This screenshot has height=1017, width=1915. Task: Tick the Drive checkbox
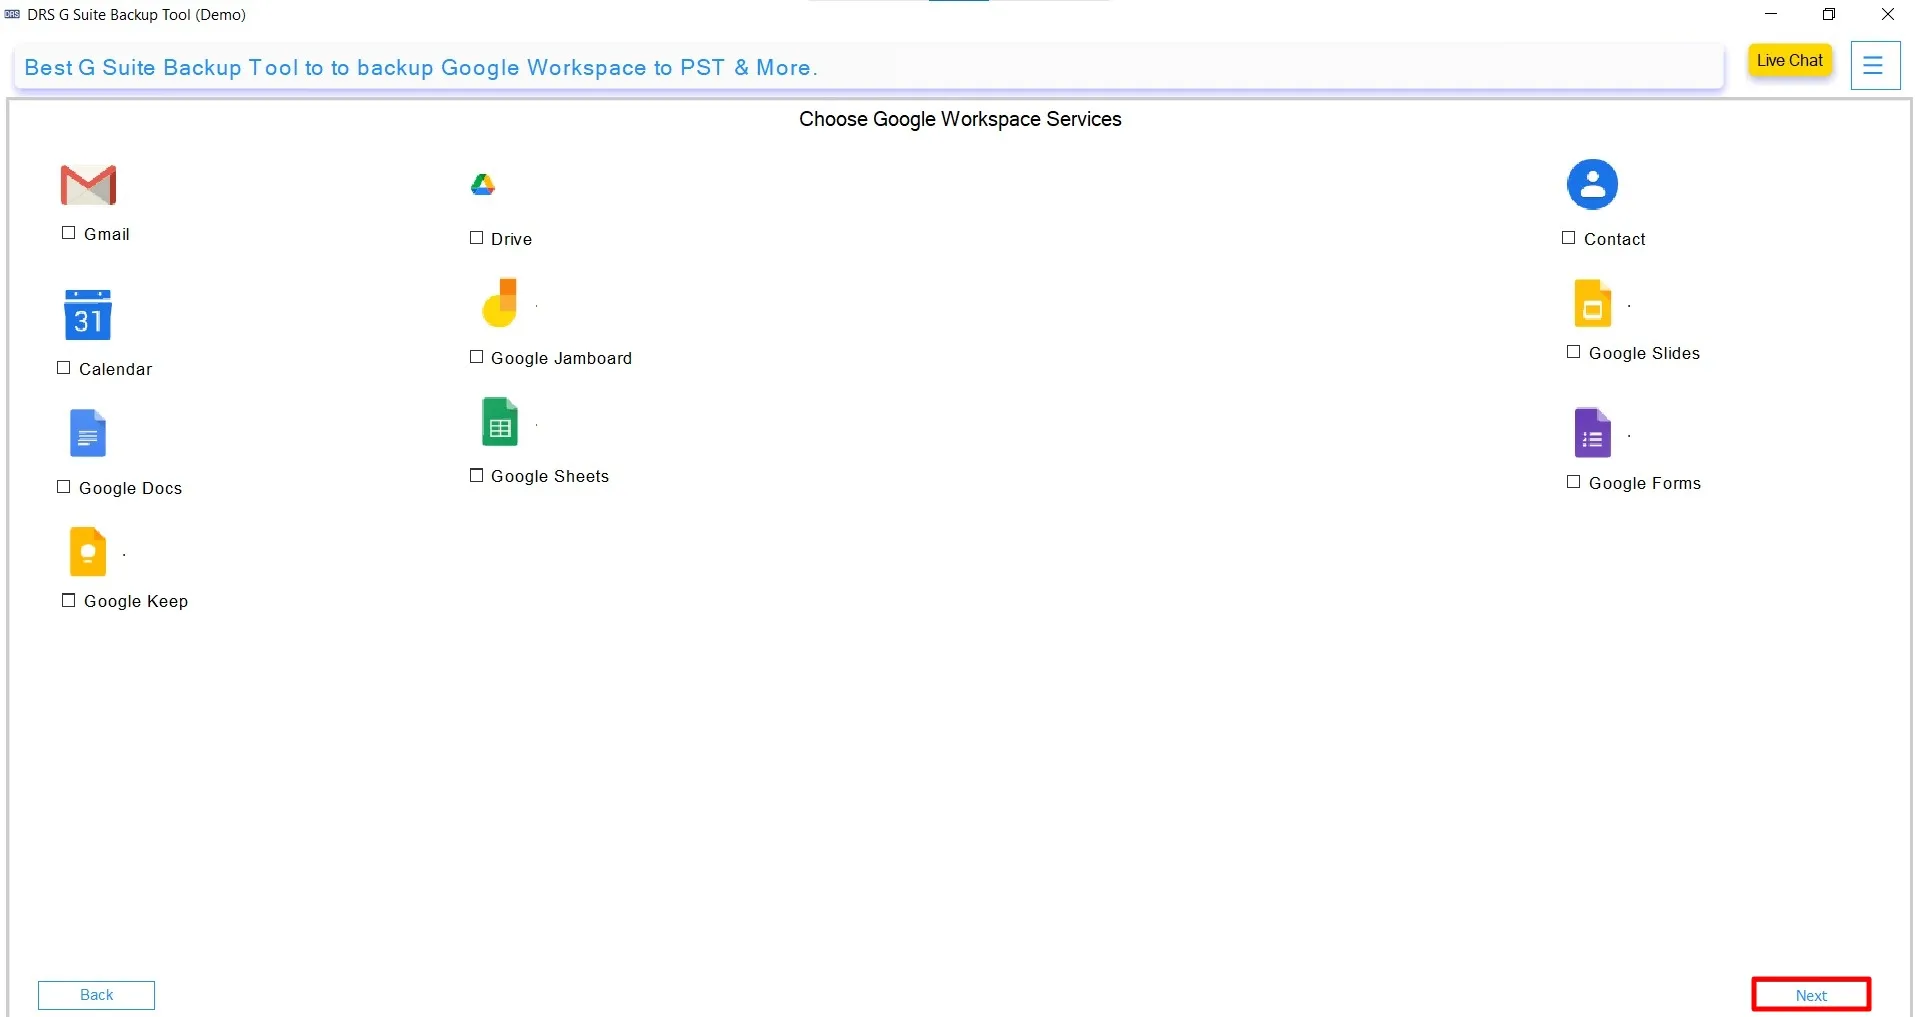477,238
